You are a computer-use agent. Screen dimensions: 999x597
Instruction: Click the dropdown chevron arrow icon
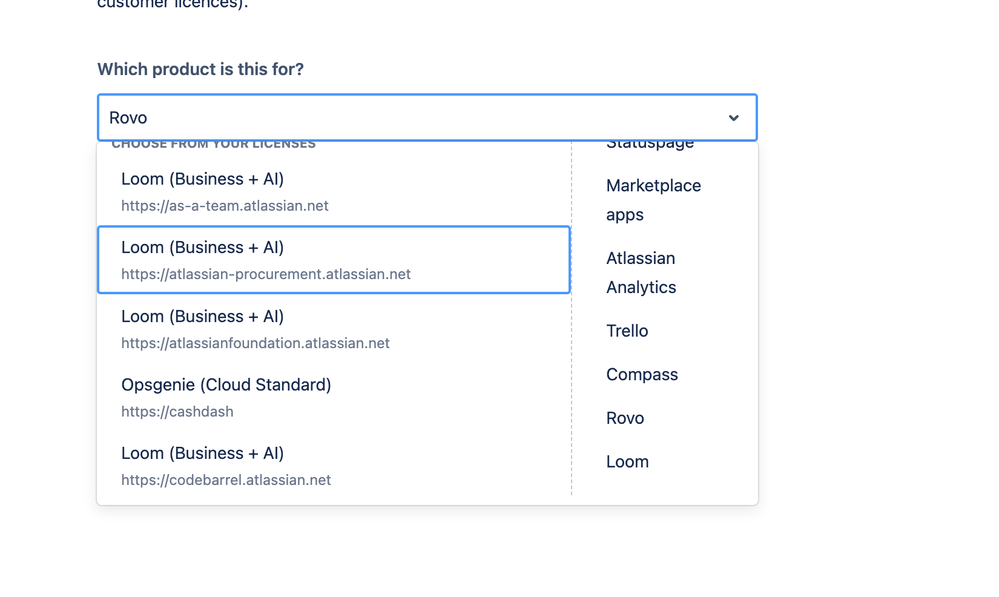pyautogui.click(x=733, y=118)
